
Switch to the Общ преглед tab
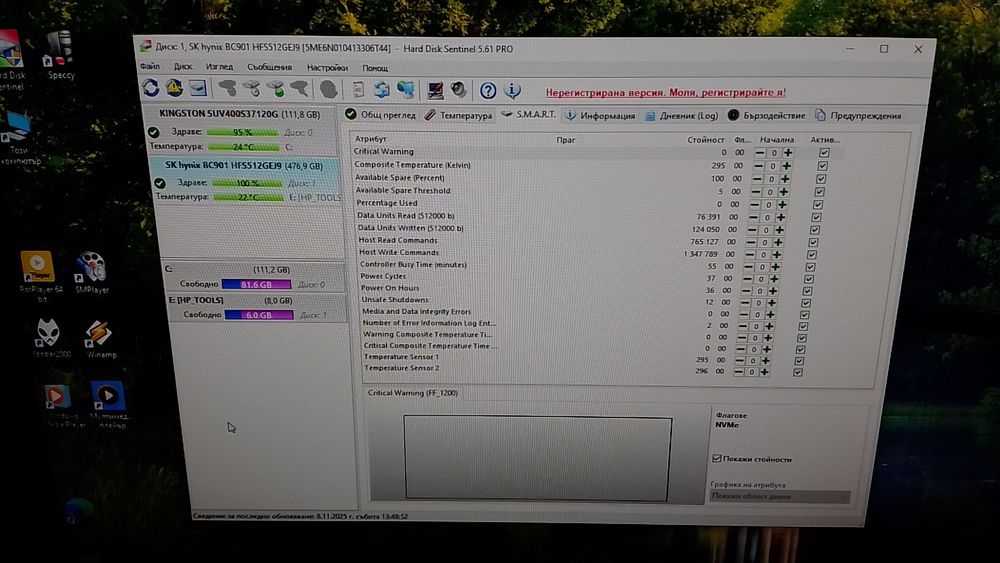pos(380,115)
